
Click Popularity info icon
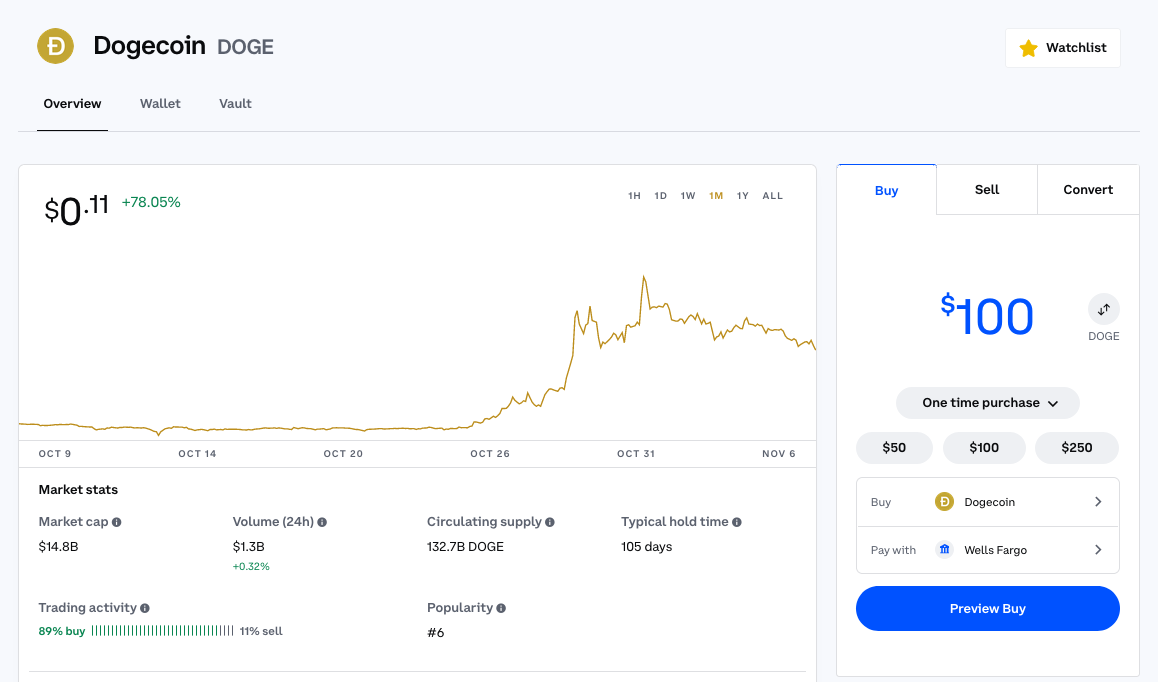tap(501, 608)
